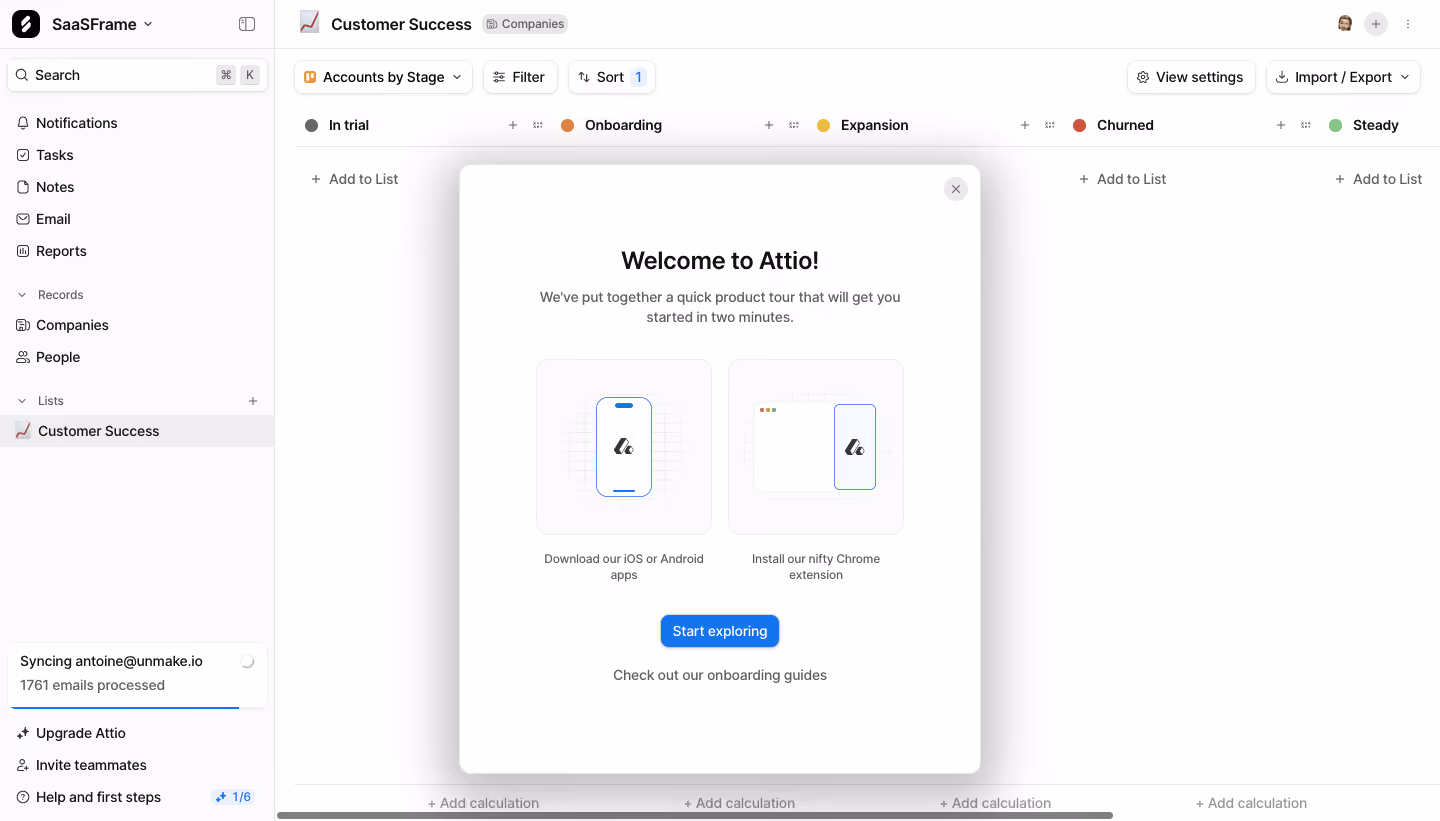Viewport: 1440px width, 821px height.
Task: Open Reports in the sidebar
Action: click(x=137, y=251)
